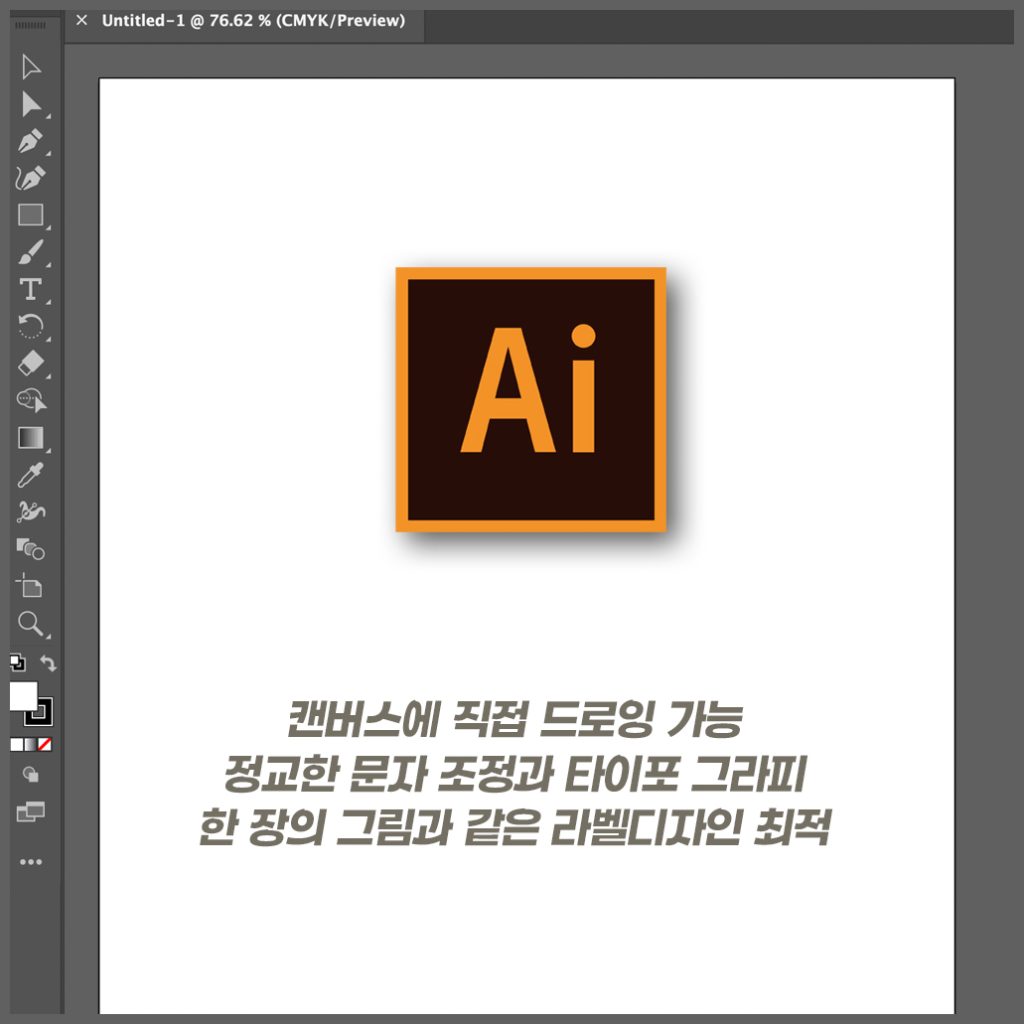Image resolution: width=1024 pixels, height=1024 pixels.
Task: Apply Gradient mode swatch
Action: click(x=31, y=744)
